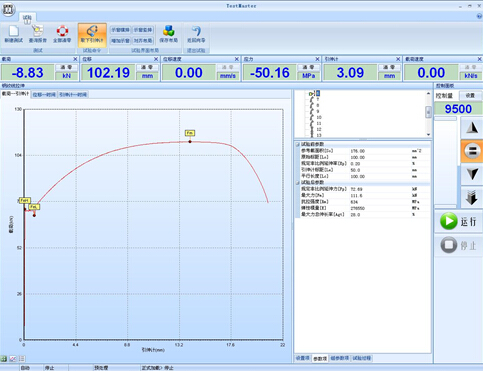Click vertical window arrangement ribbon button
Viewport: 483px width, 371px height.
tap(143, 30)
